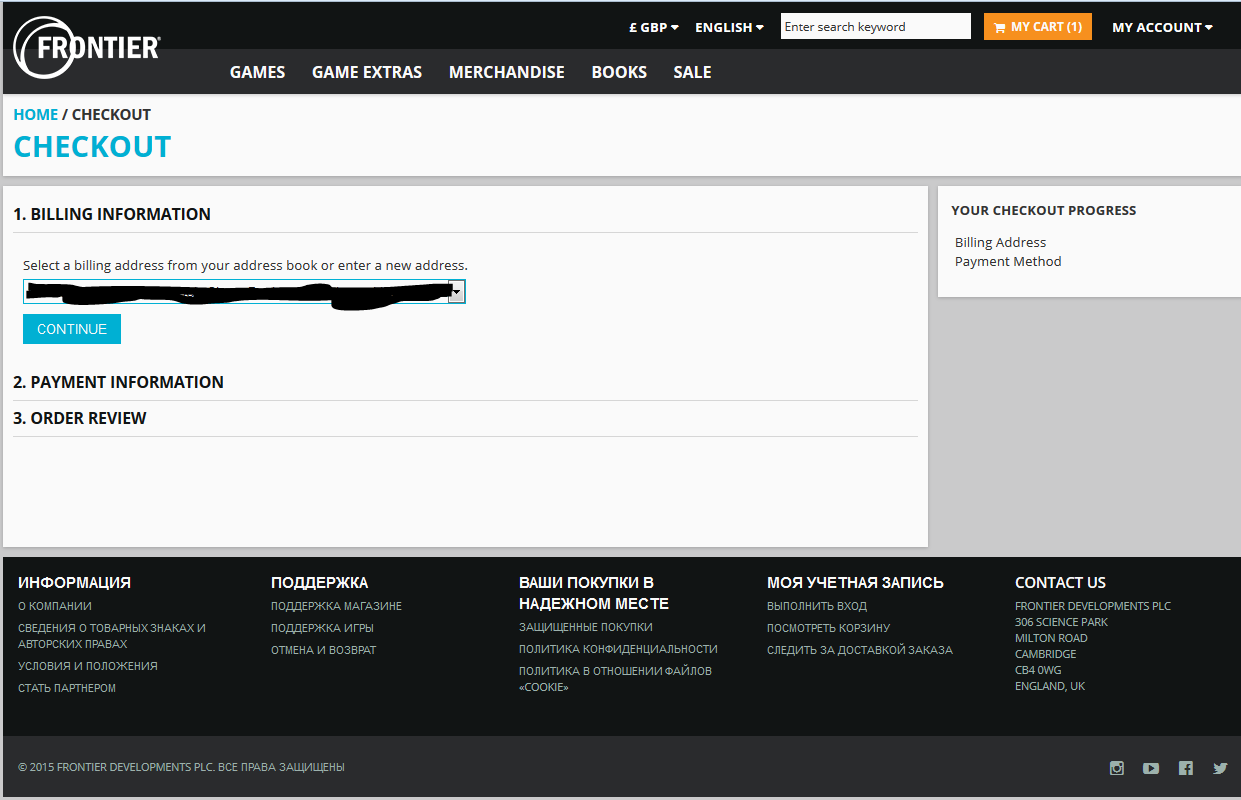Viewport: 1241px width, 800px height.
Task: Open the English language dropdown
Action: pos(729,27)
